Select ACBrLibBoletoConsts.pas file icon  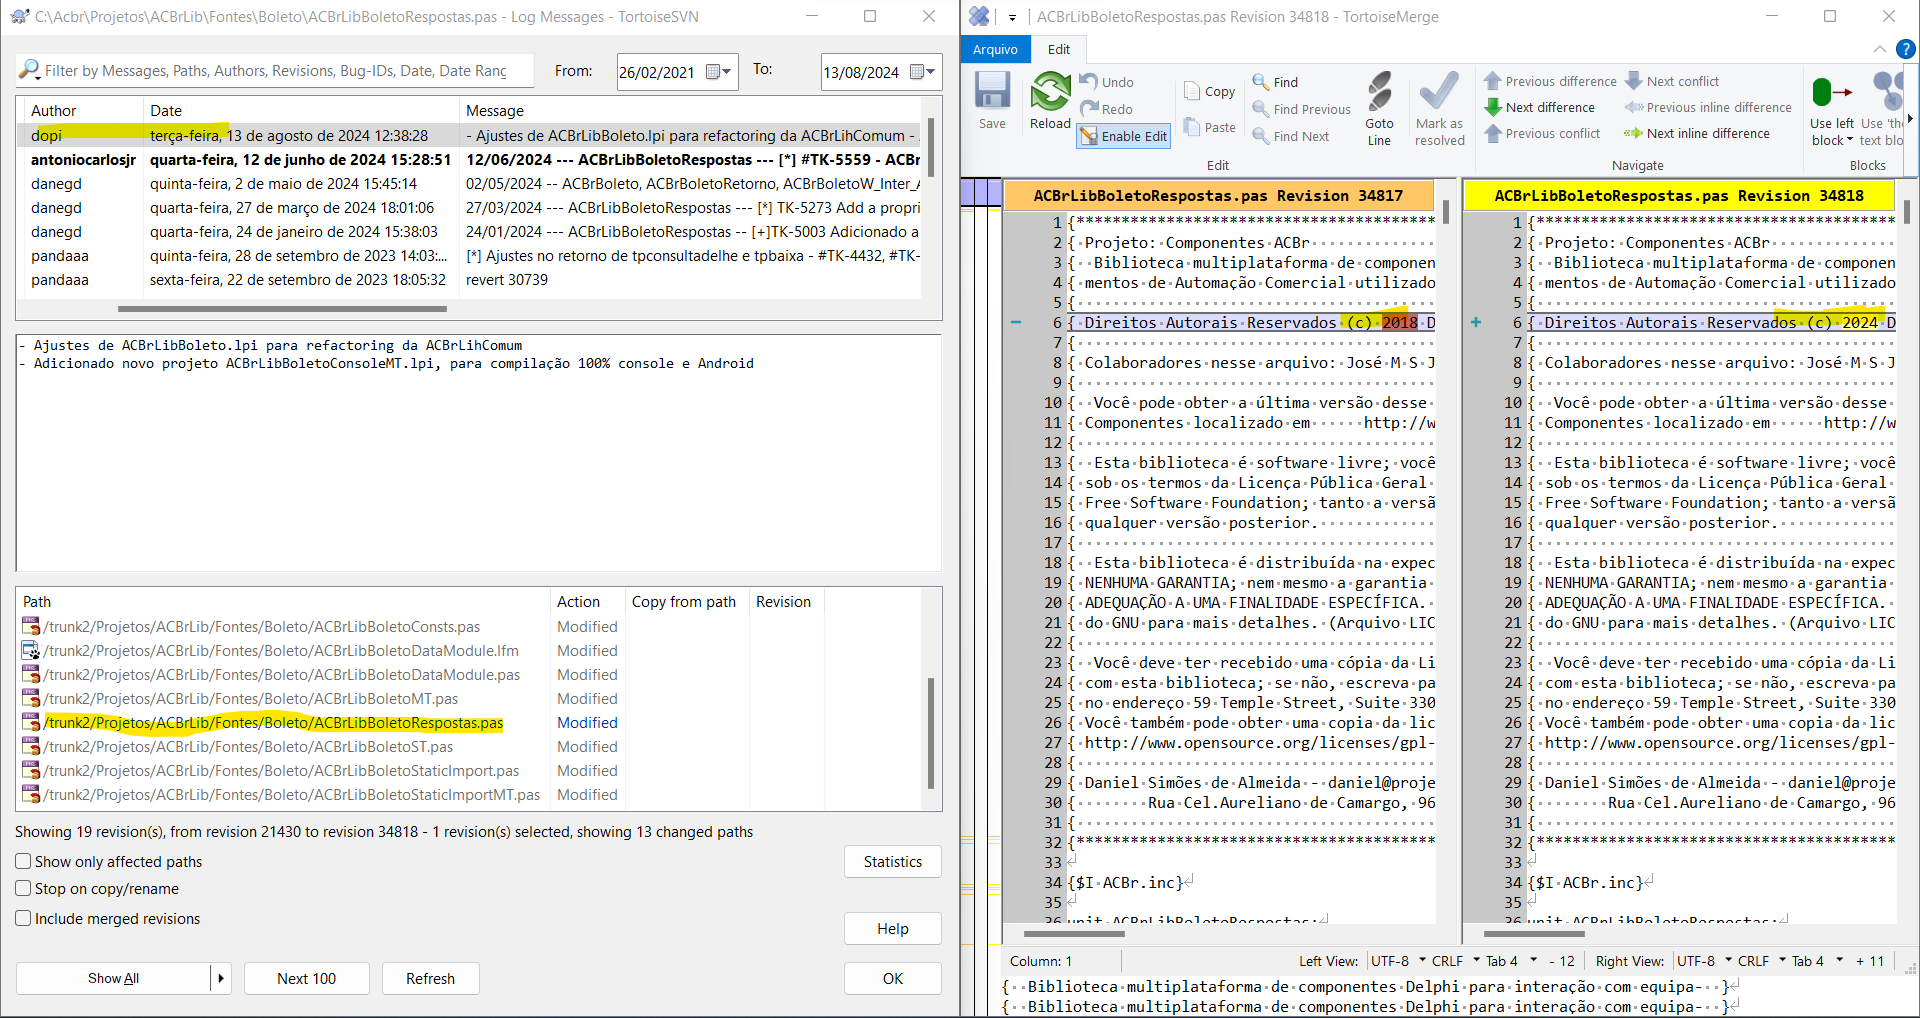[31, 627]
